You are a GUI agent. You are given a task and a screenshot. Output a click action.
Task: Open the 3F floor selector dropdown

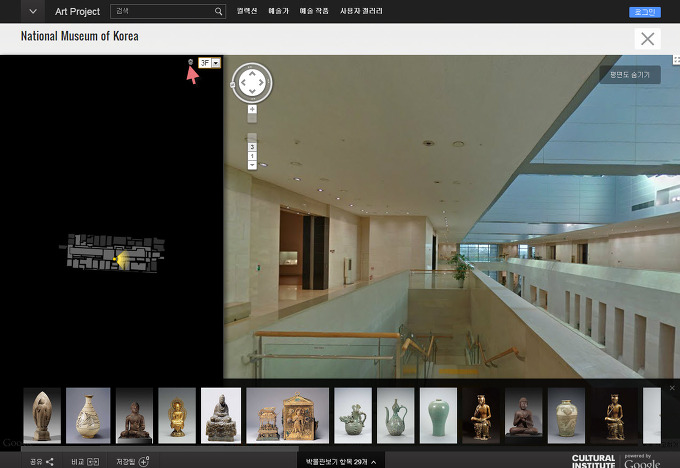209,62
